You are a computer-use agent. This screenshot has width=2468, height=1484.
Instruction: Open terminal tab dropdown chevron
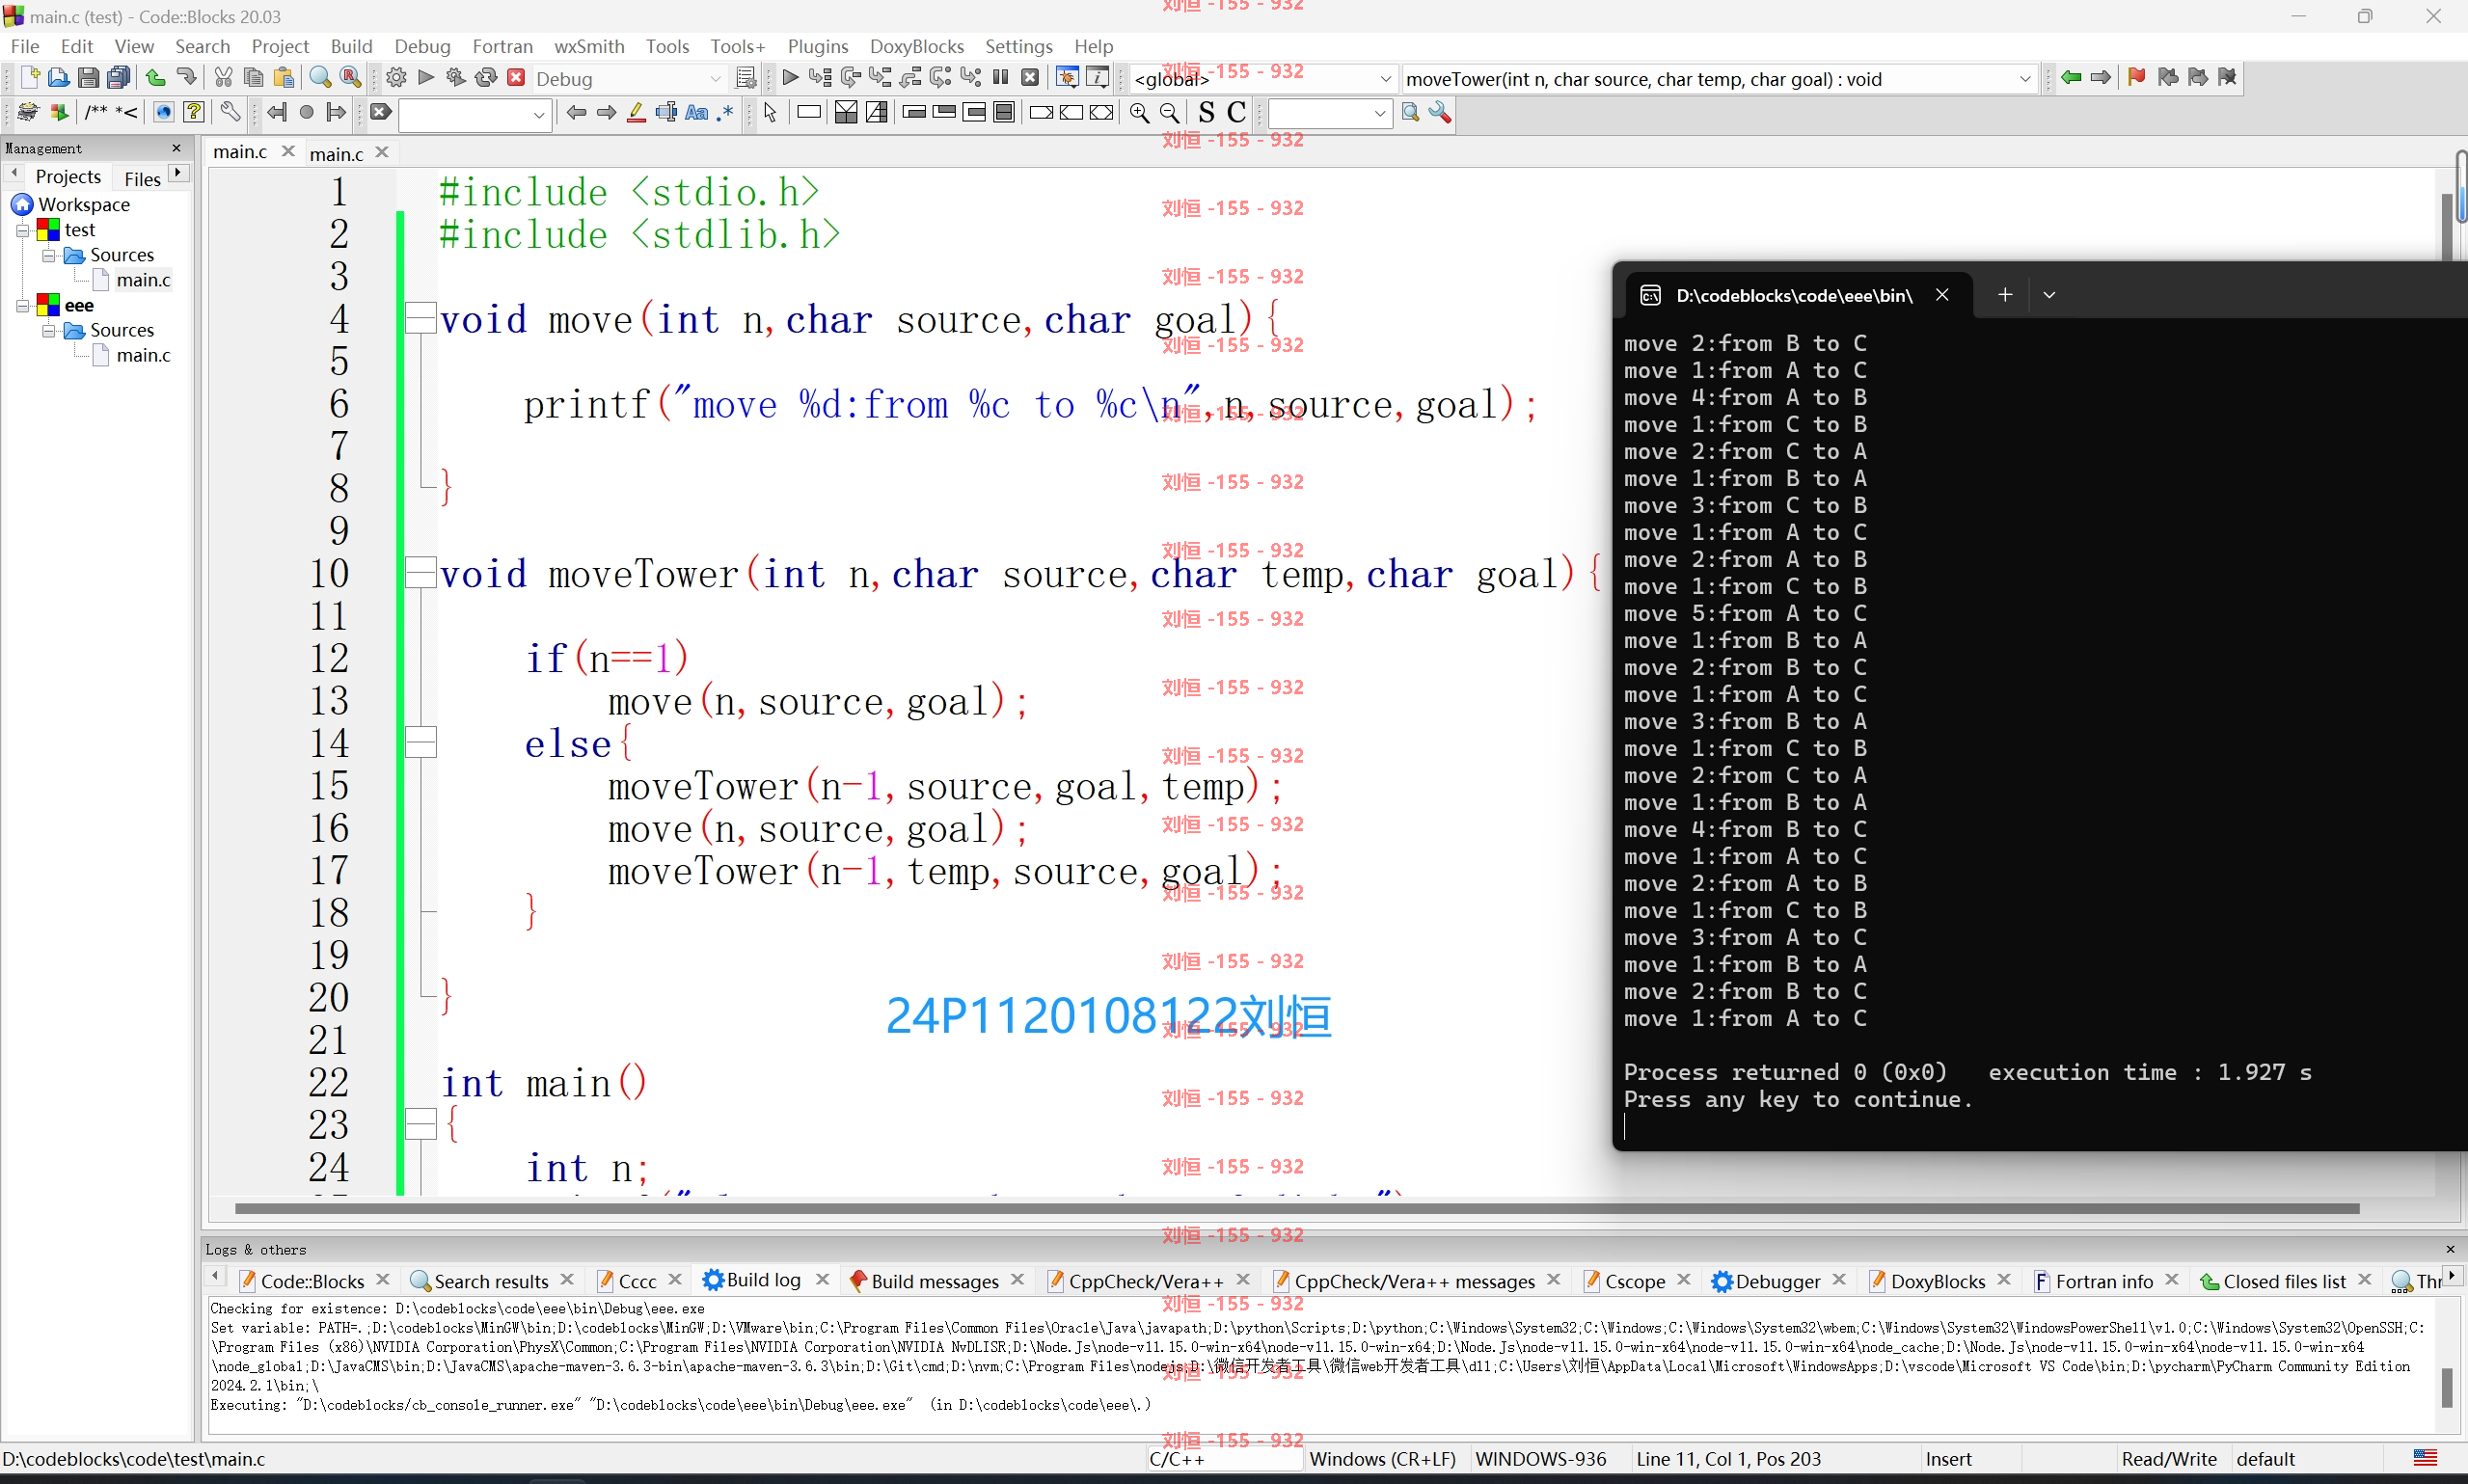(2049, 295)
